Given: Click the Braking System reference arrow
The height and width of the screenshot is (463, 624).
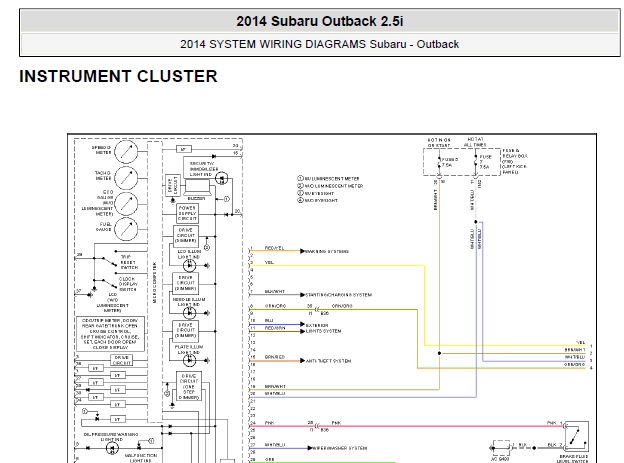Looking at the screenshot, I should point(302,251).
